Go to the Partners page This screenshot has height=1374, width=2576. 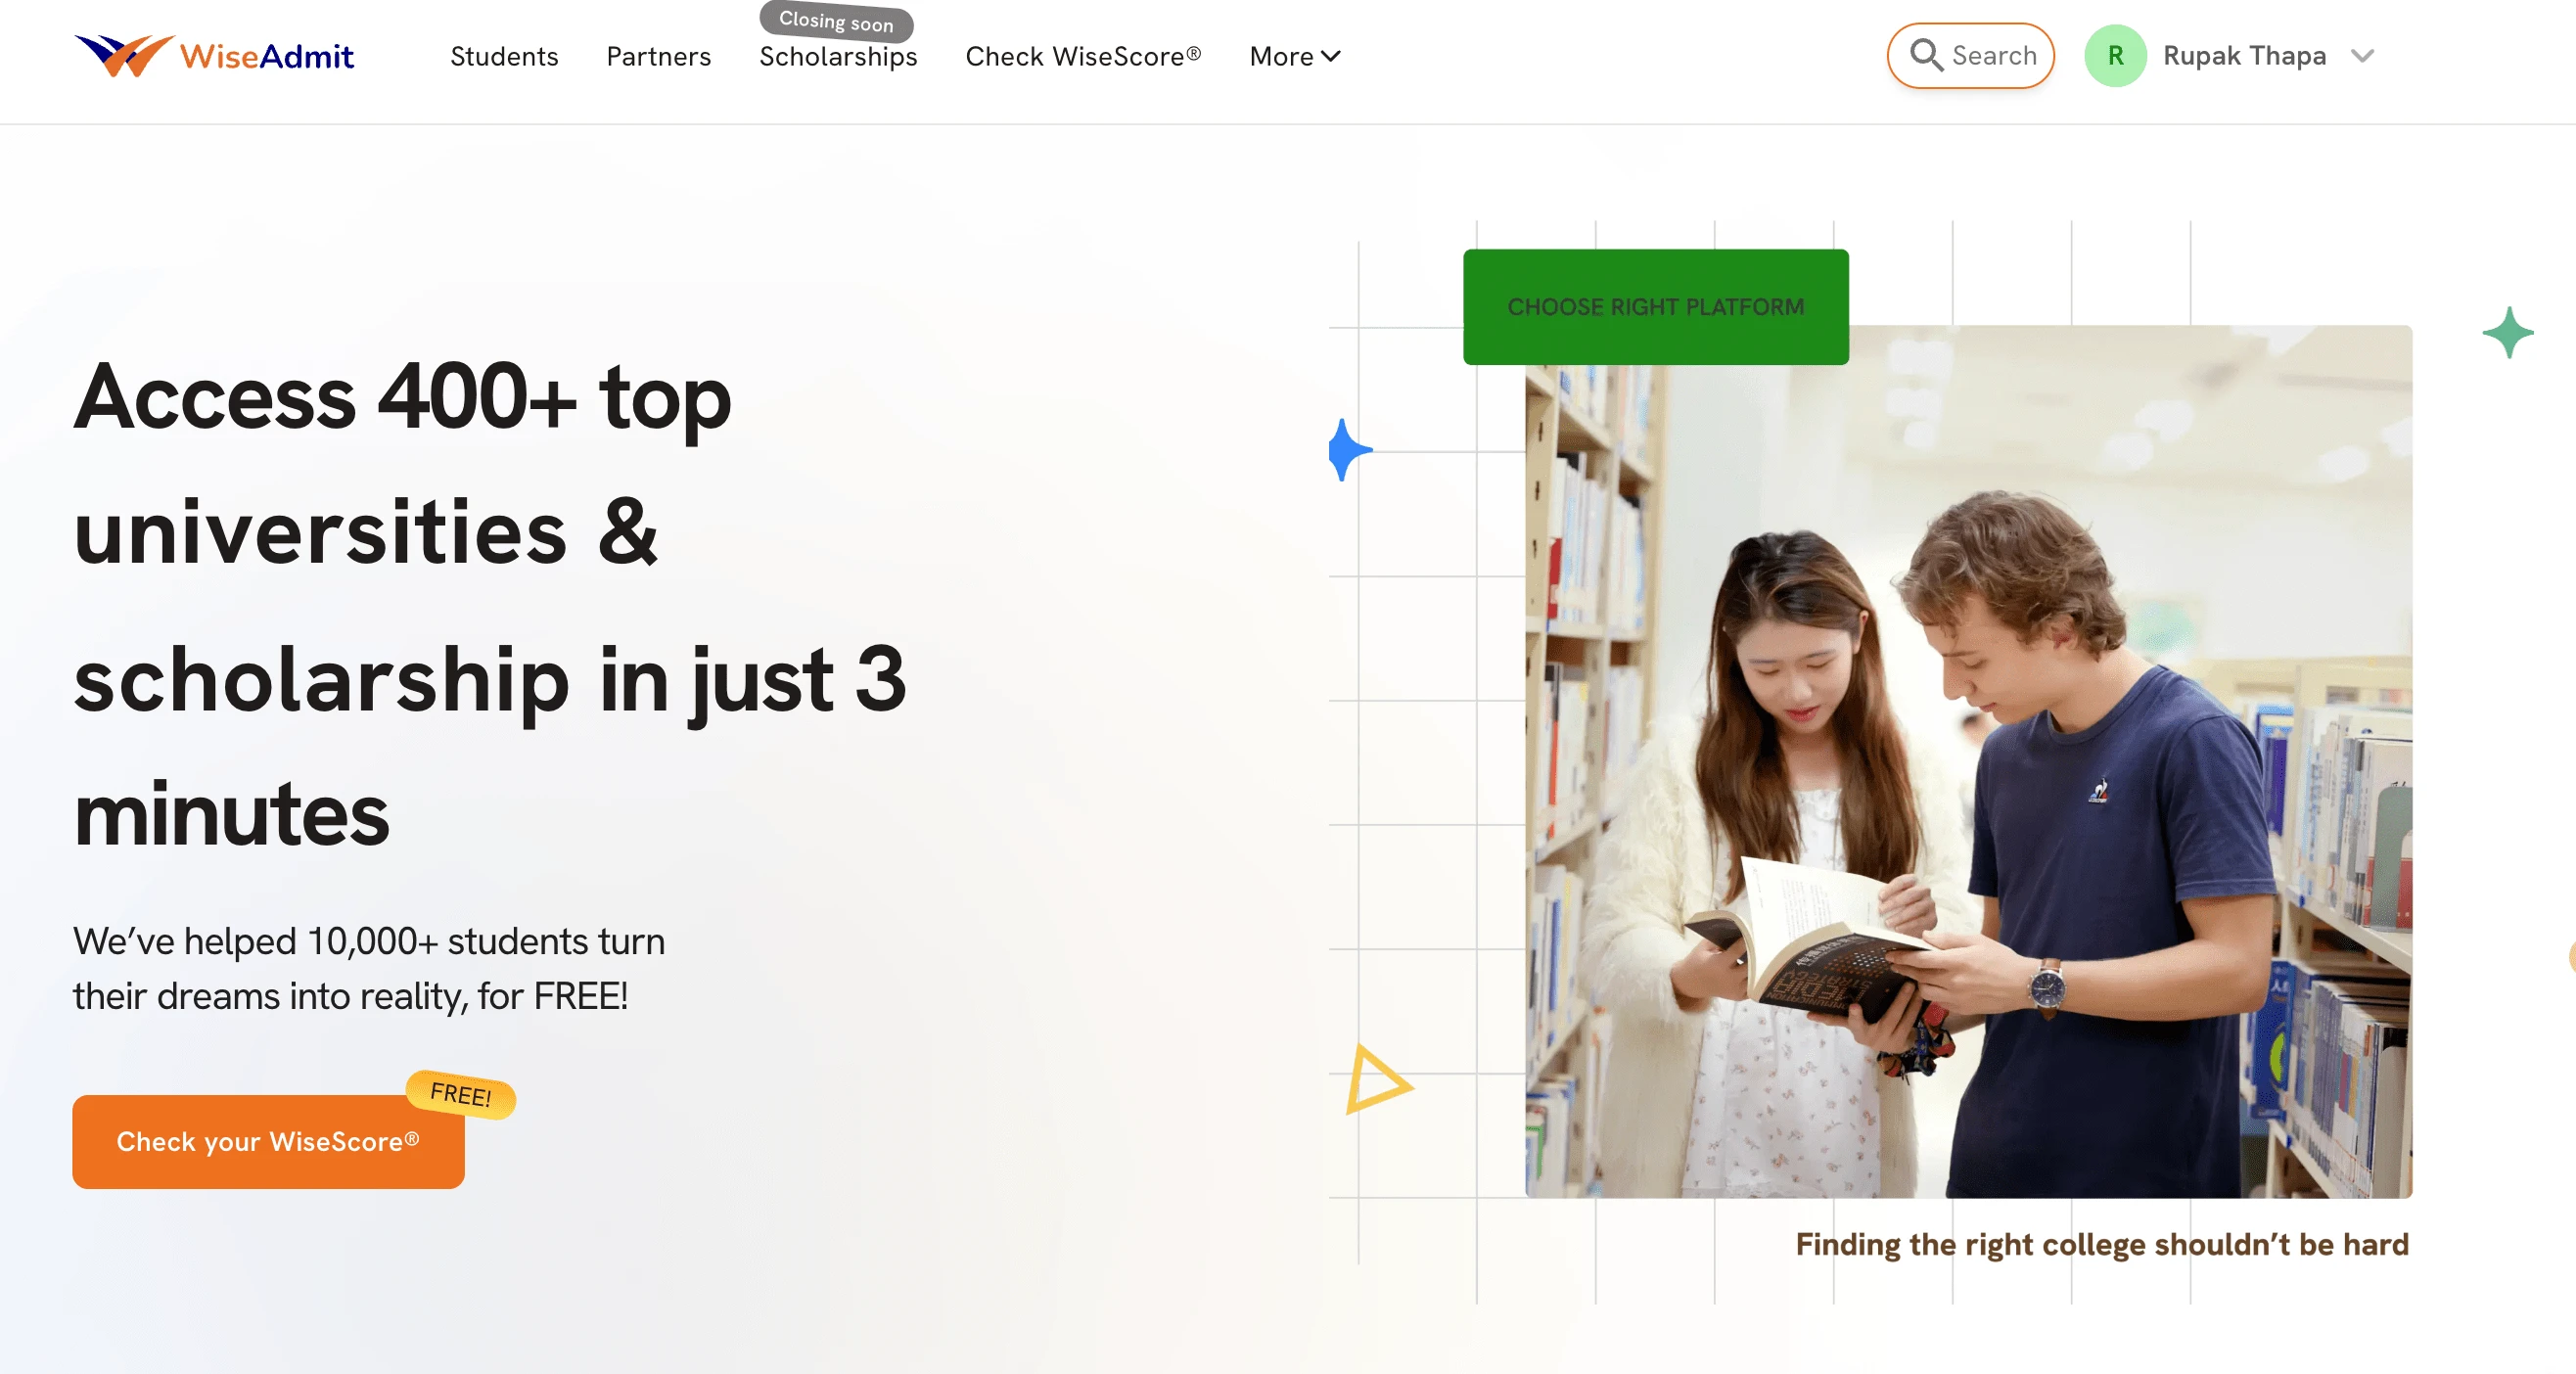pyautogui.click(x=658, y=56)
